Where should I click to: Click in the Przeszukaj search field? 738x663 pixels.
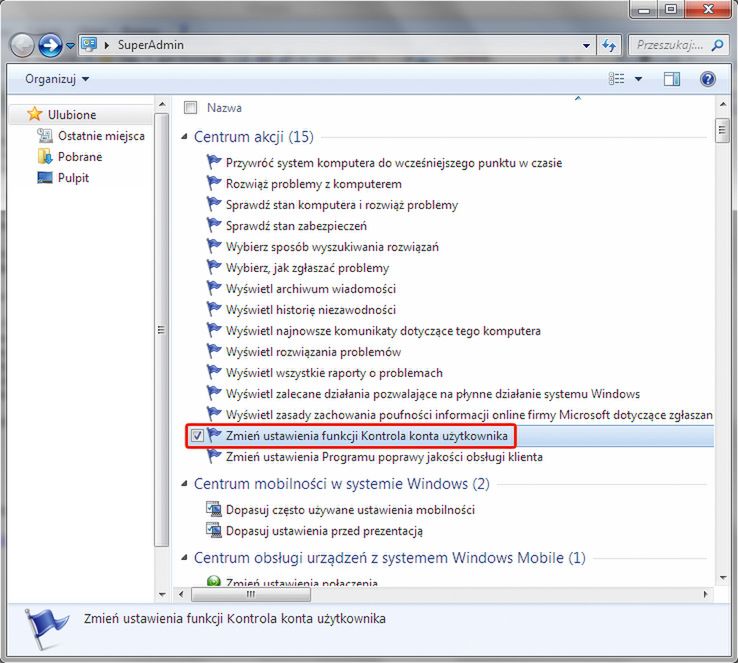point(670,45)
